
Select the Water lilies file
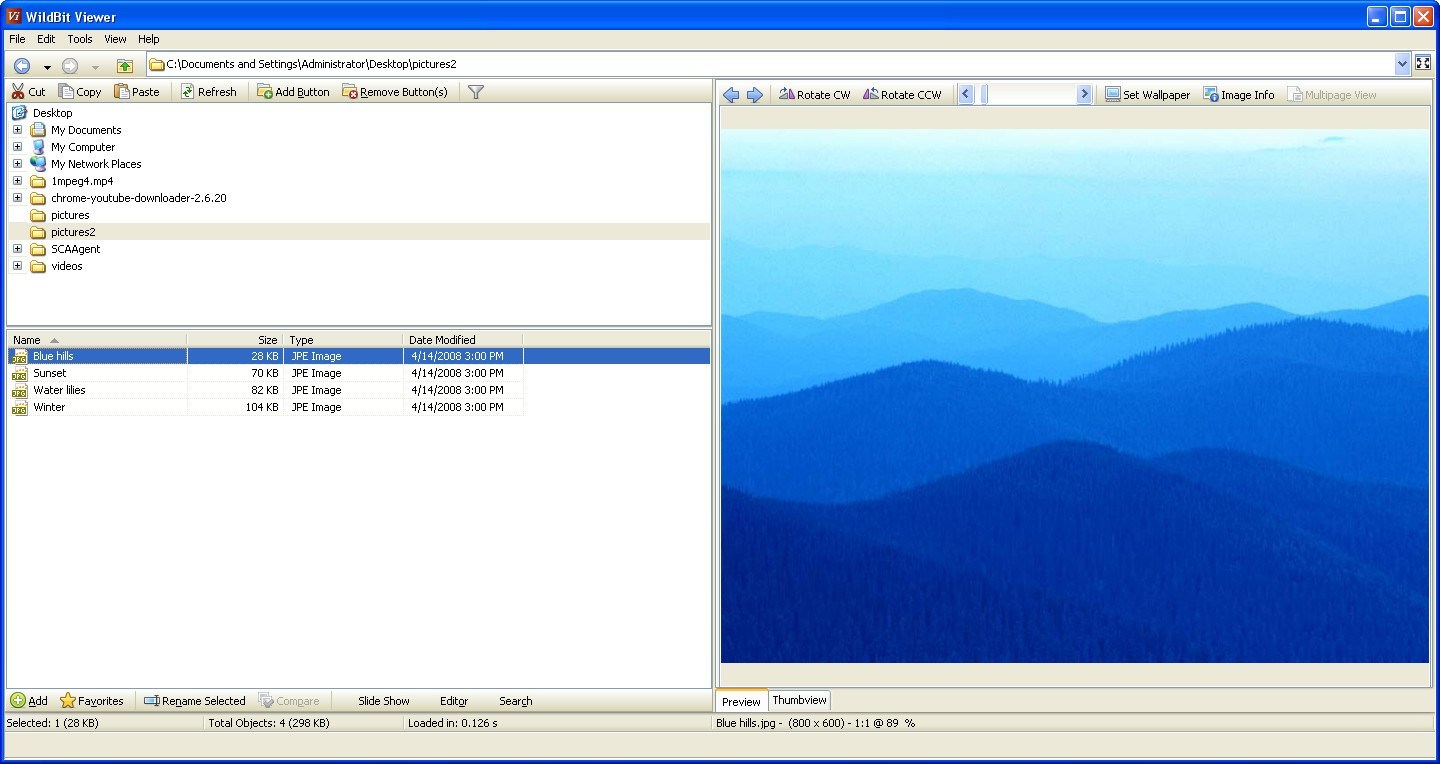coord(59,390)
